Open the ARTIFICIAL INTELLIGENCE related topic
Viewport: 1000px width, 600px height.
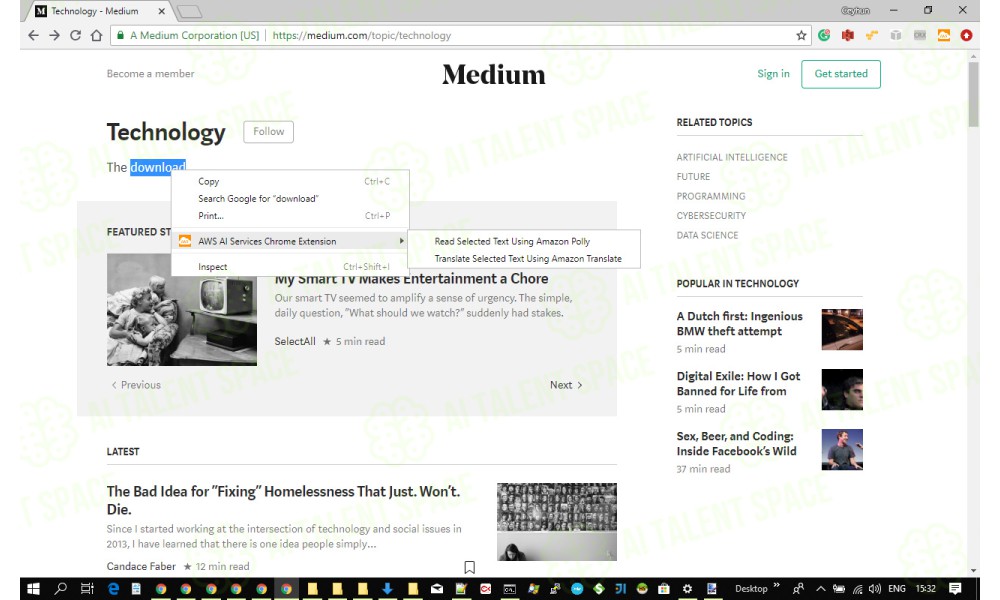point(732,157)
